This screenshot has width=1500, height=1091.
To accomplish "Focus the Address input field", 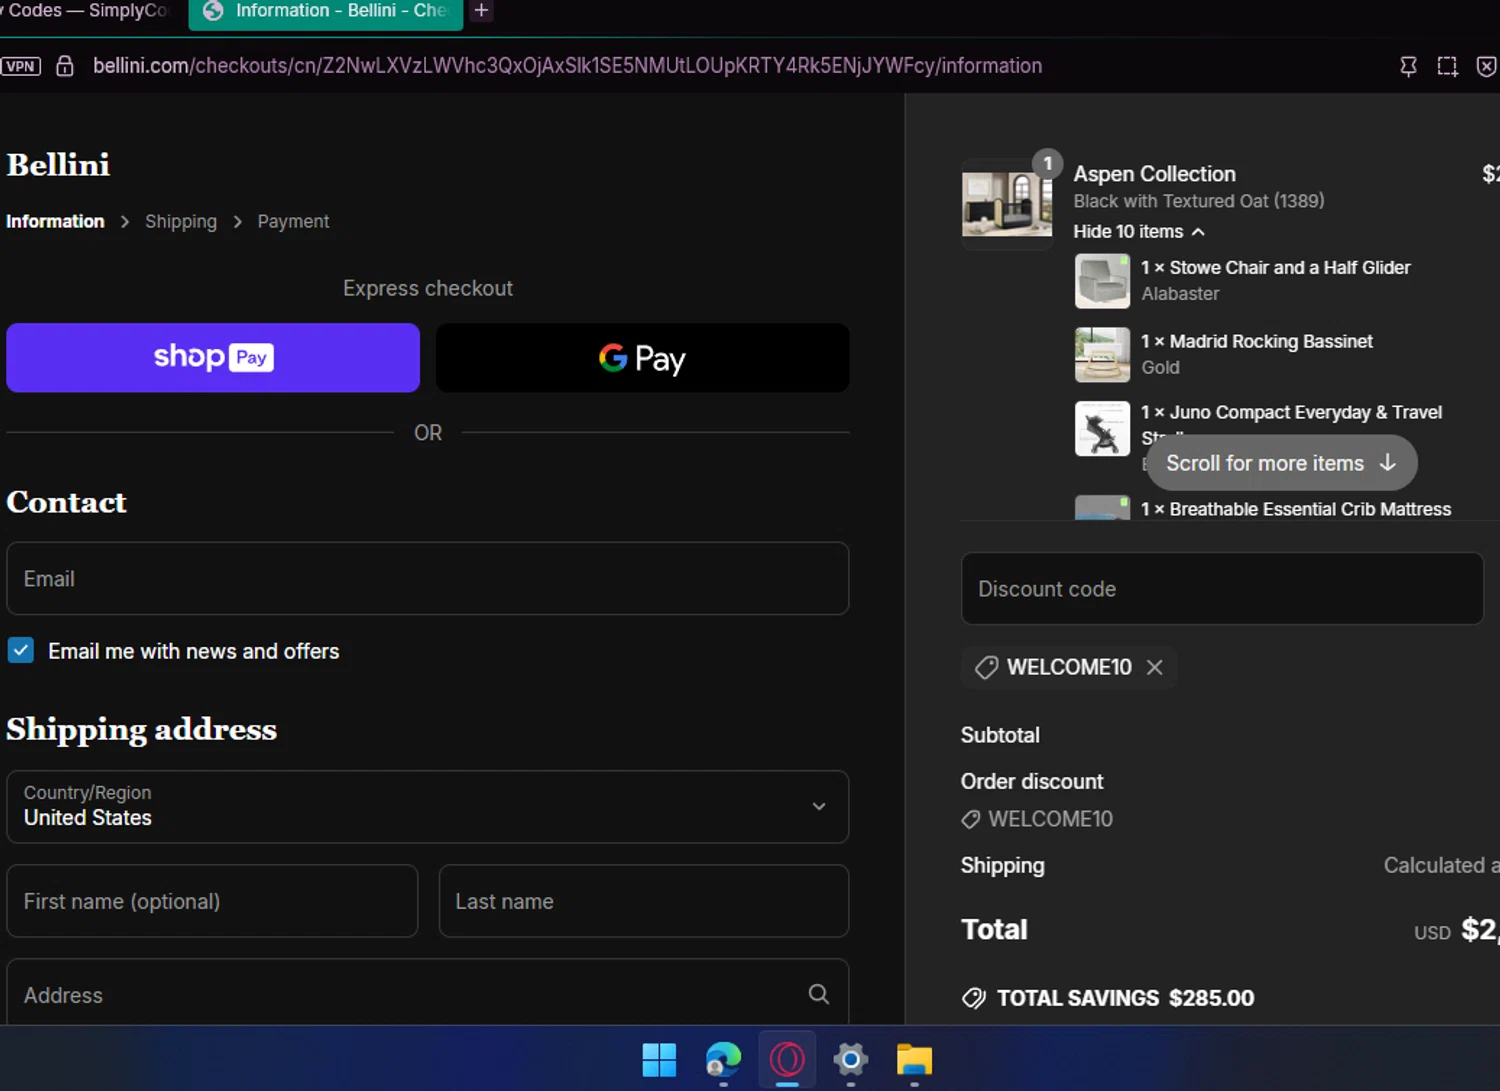I will coord(428,994).
